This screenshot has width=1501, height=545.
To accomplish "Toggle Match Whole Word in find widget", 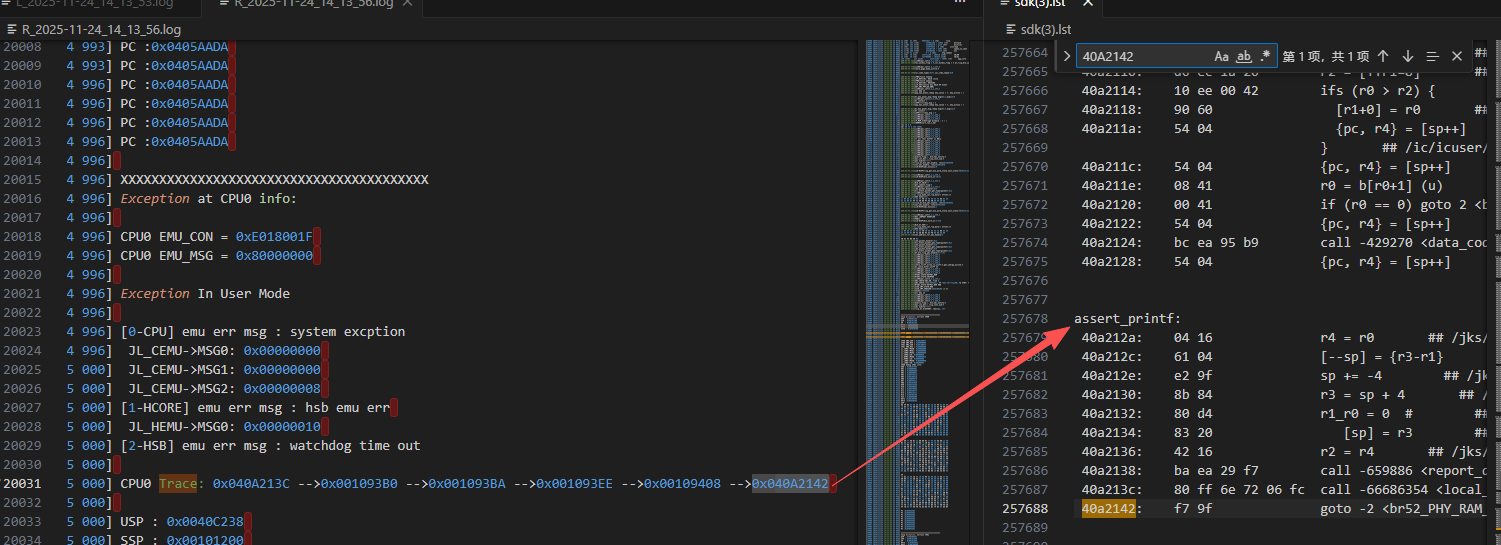I will [x=1244, y=57].
